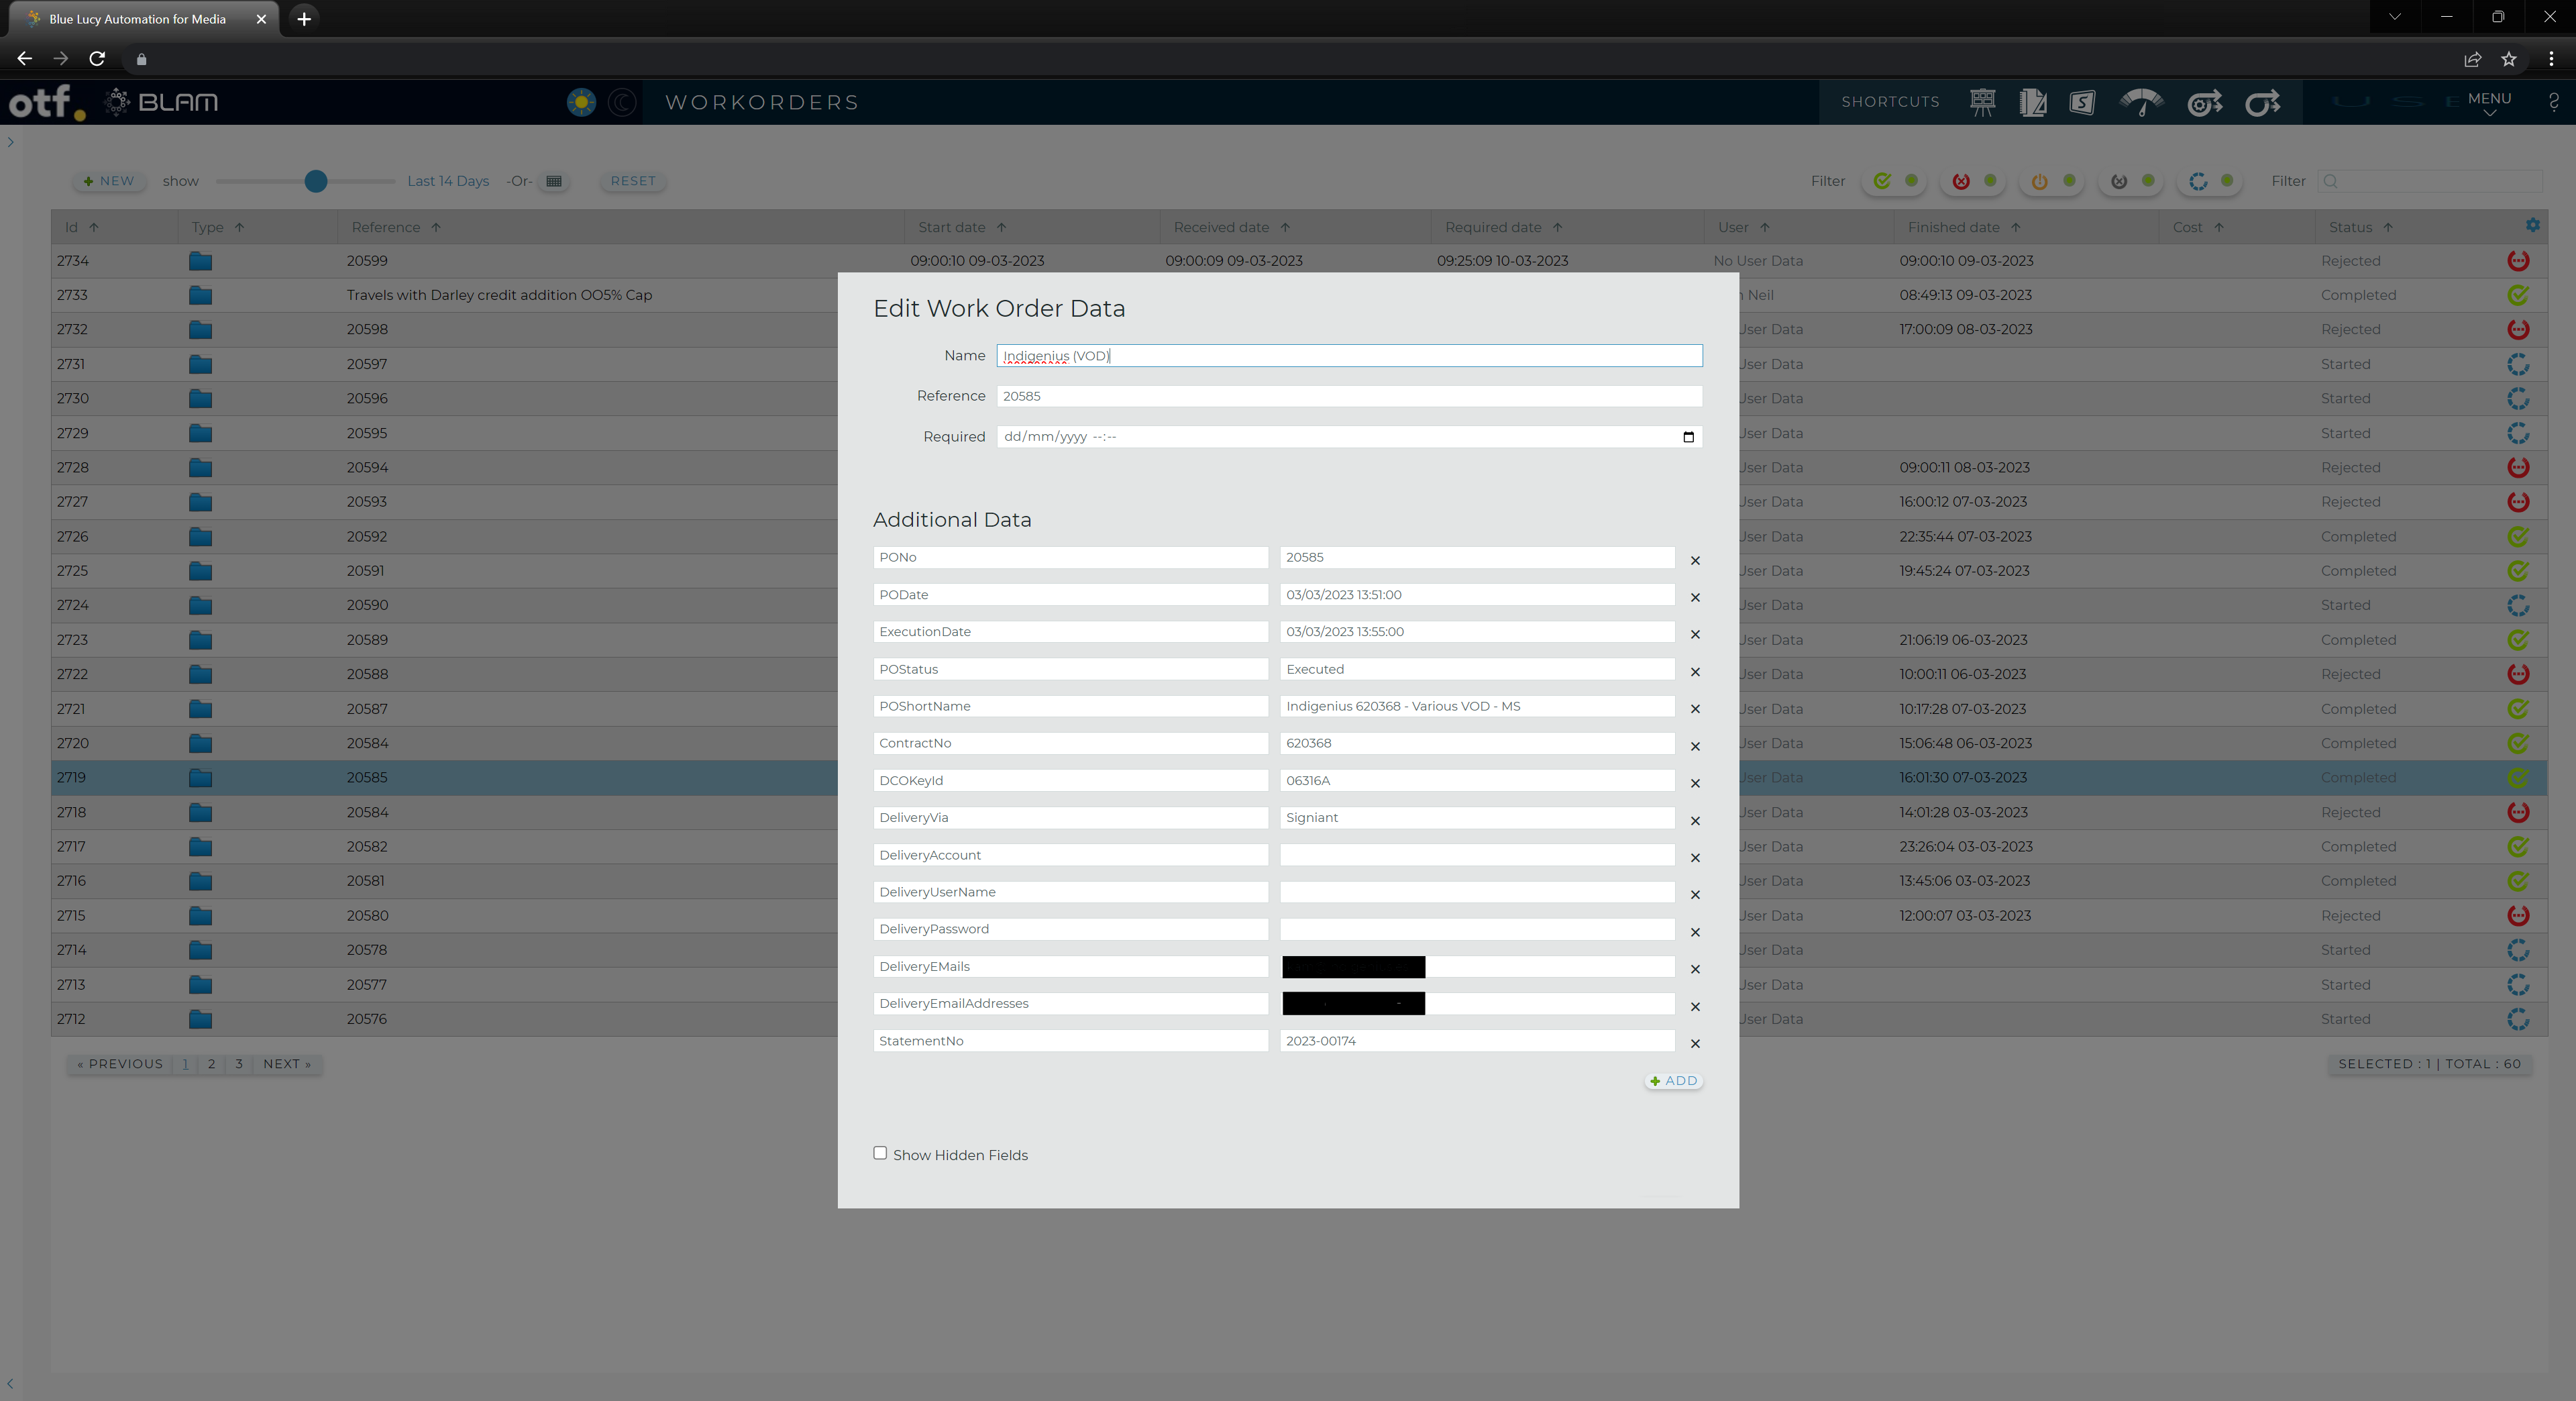Expand the left side panel chevron
The image size is (2576, 1401).
(x=11, y=142)
